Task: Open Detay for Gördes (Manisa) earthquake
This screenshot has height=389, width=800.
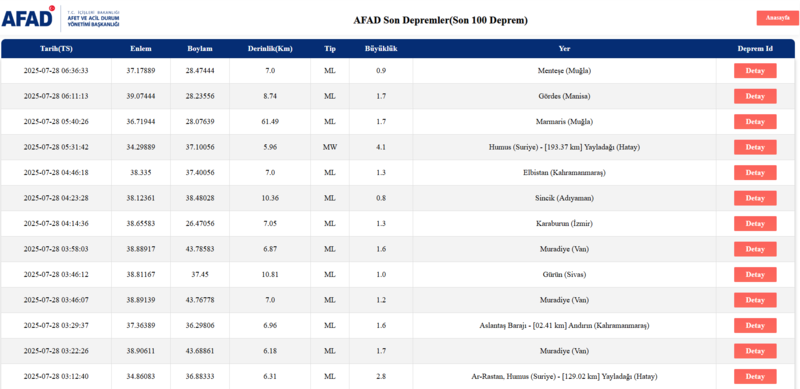Action: pyautogui.click(x=755, y=96)
